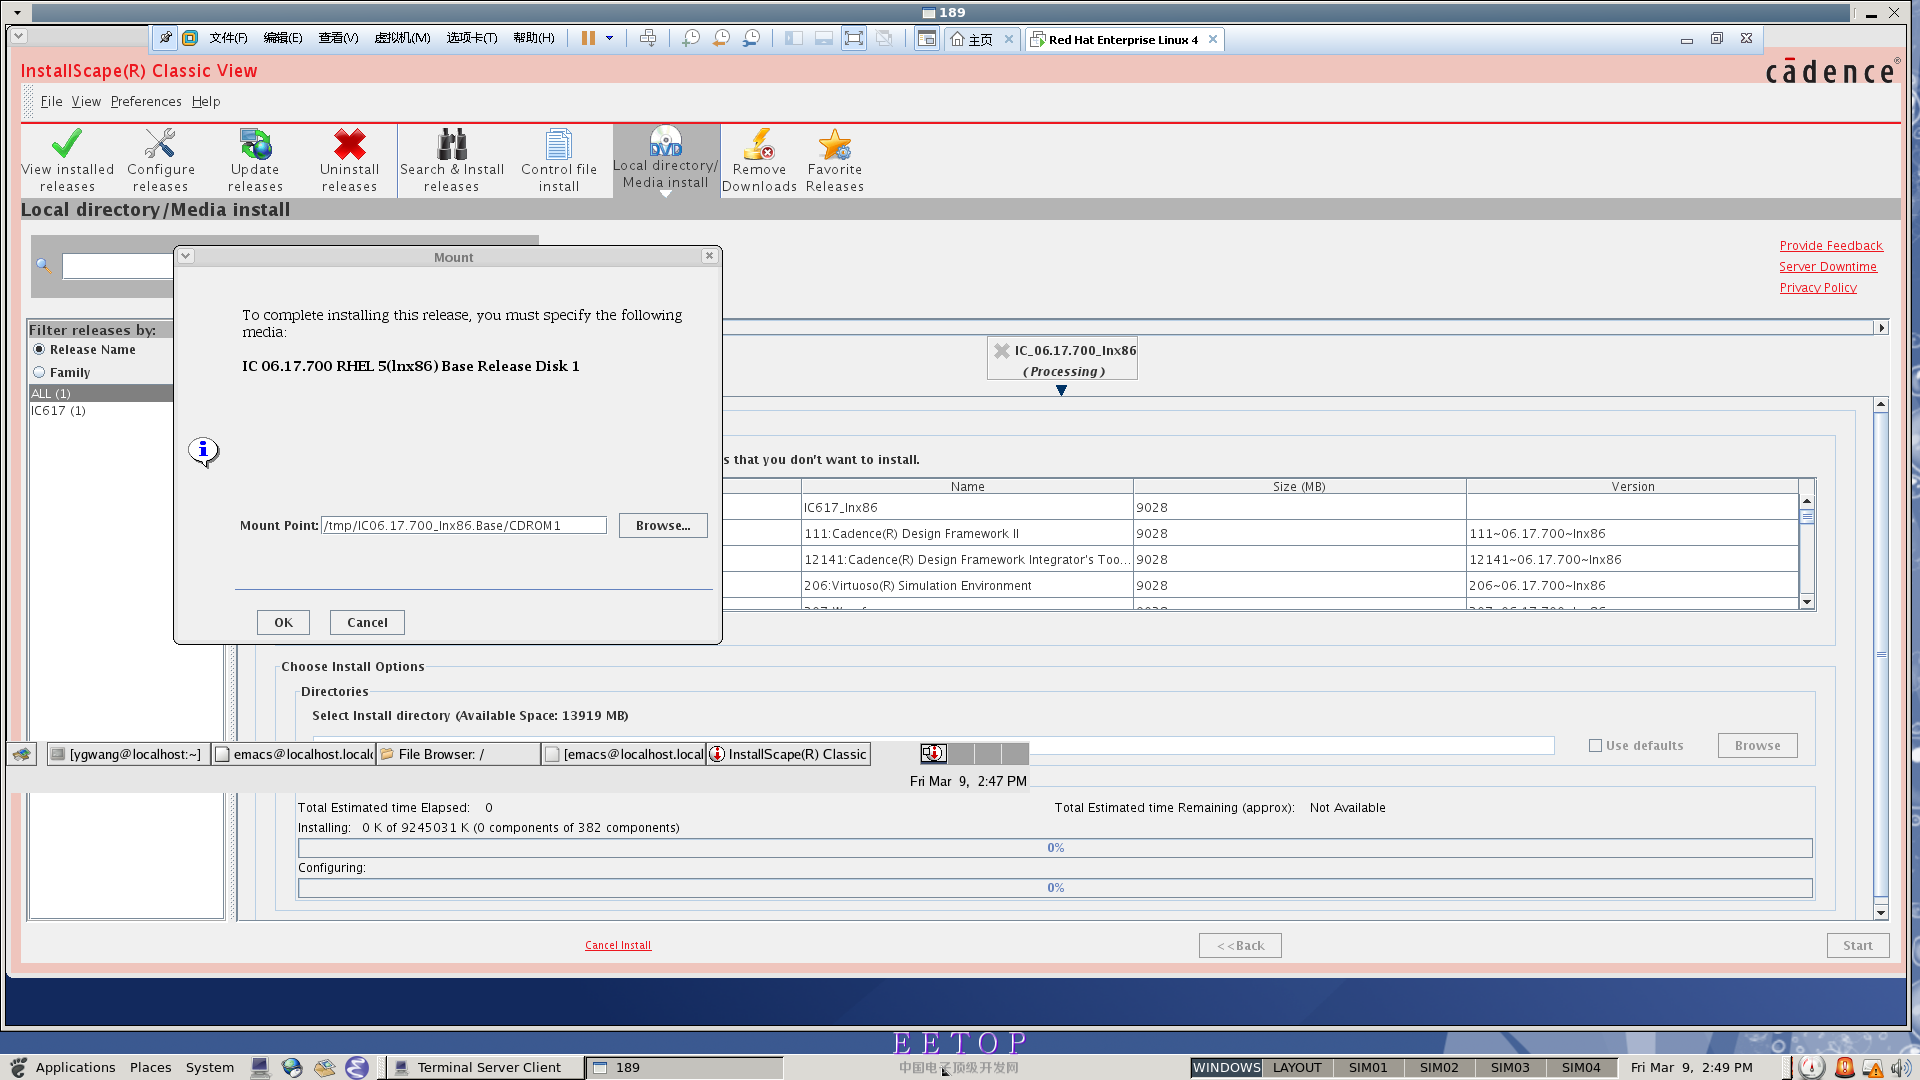Click the install directory Browse button
This screenshot has height=1080, width=1920.
click(x=1757, y=745)
